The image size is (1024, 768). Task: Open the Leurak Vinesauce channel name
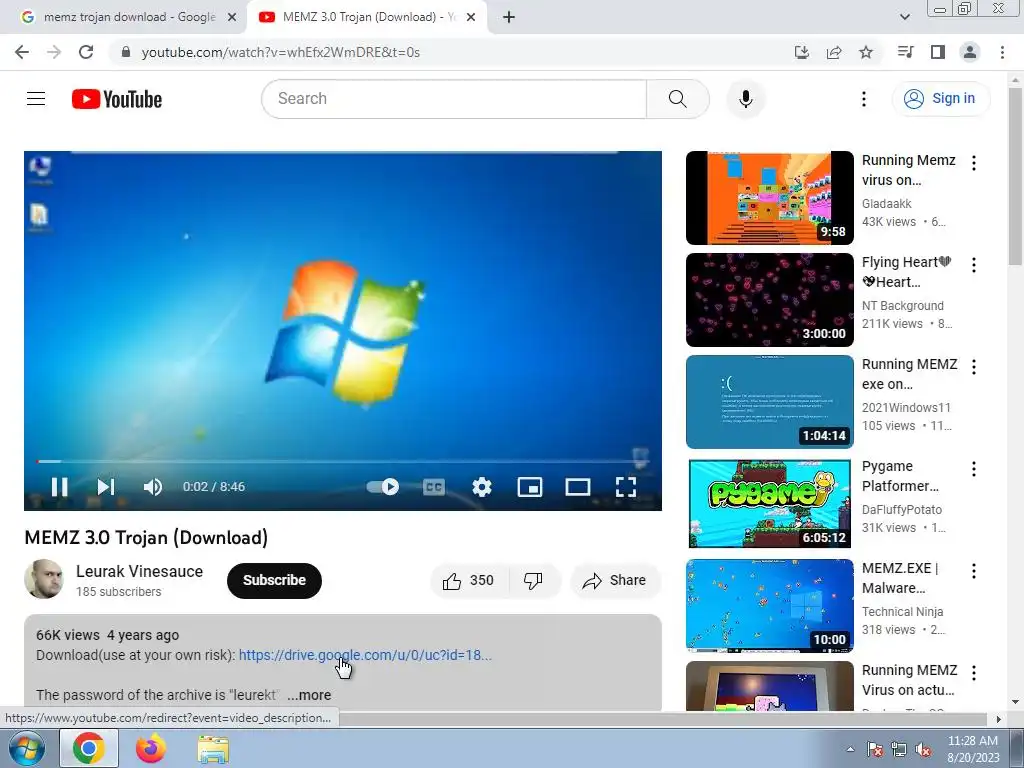139,571
